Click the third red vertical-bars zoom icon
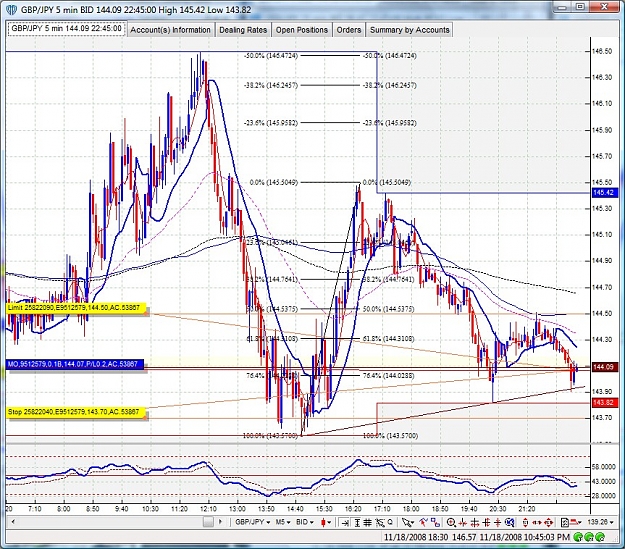 [x=486, y=523]
